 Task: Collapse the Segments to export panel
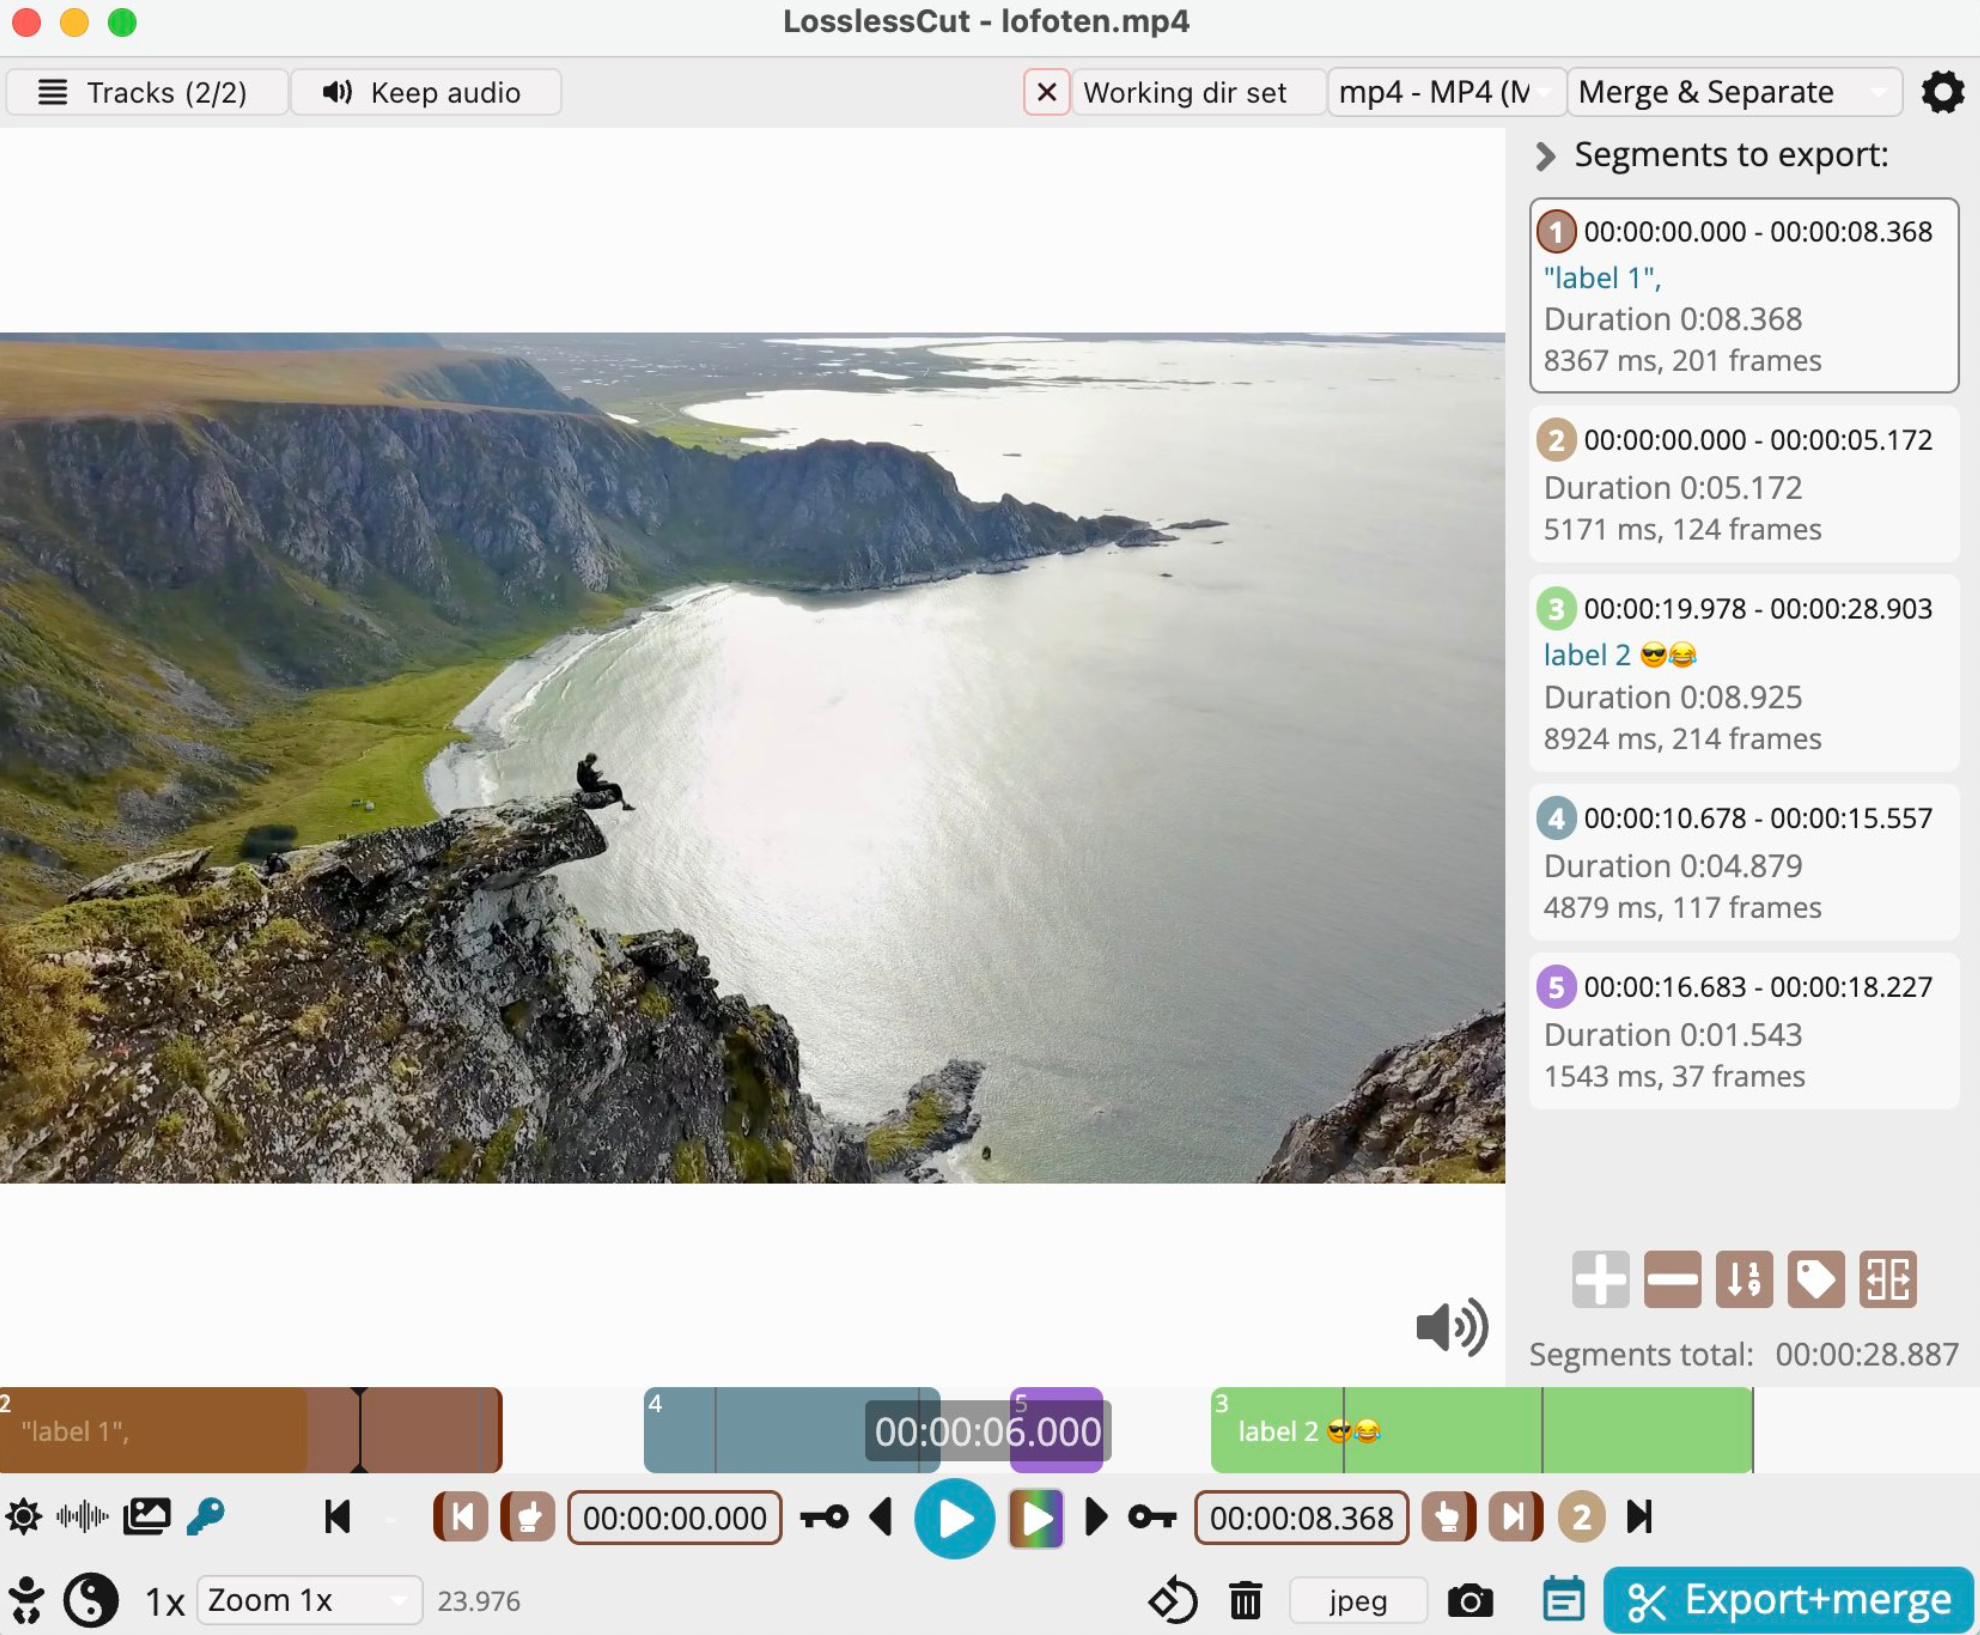point(1546,155)
